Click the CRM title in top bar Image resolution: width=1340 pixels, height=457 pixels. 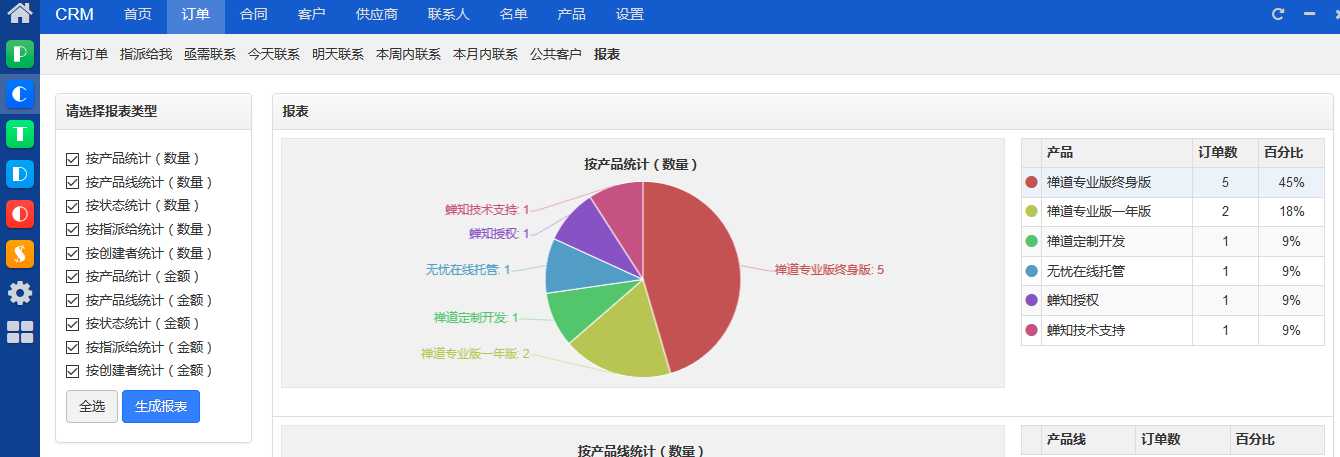tap(75, 15)
